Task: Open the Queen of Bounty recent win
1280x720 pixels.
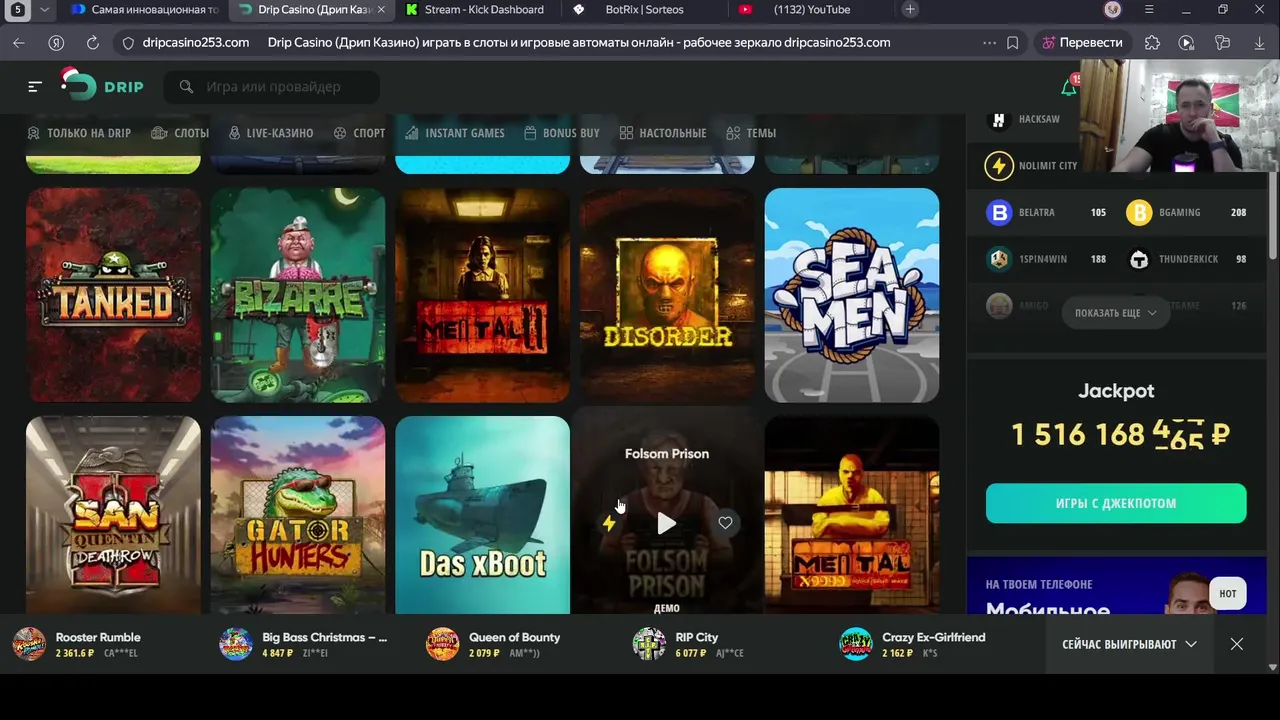Action: 494,644
